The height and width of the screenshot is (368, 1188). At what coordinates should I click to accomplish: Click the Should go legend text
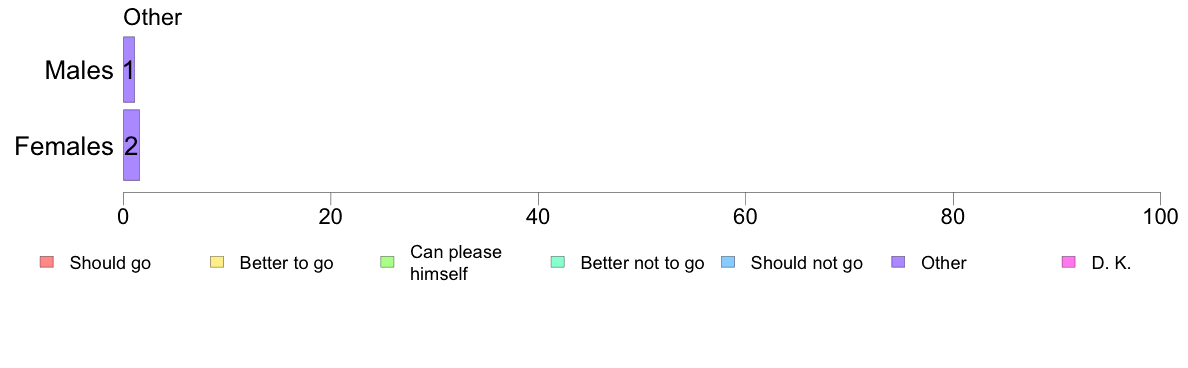(x=110, y=264)
